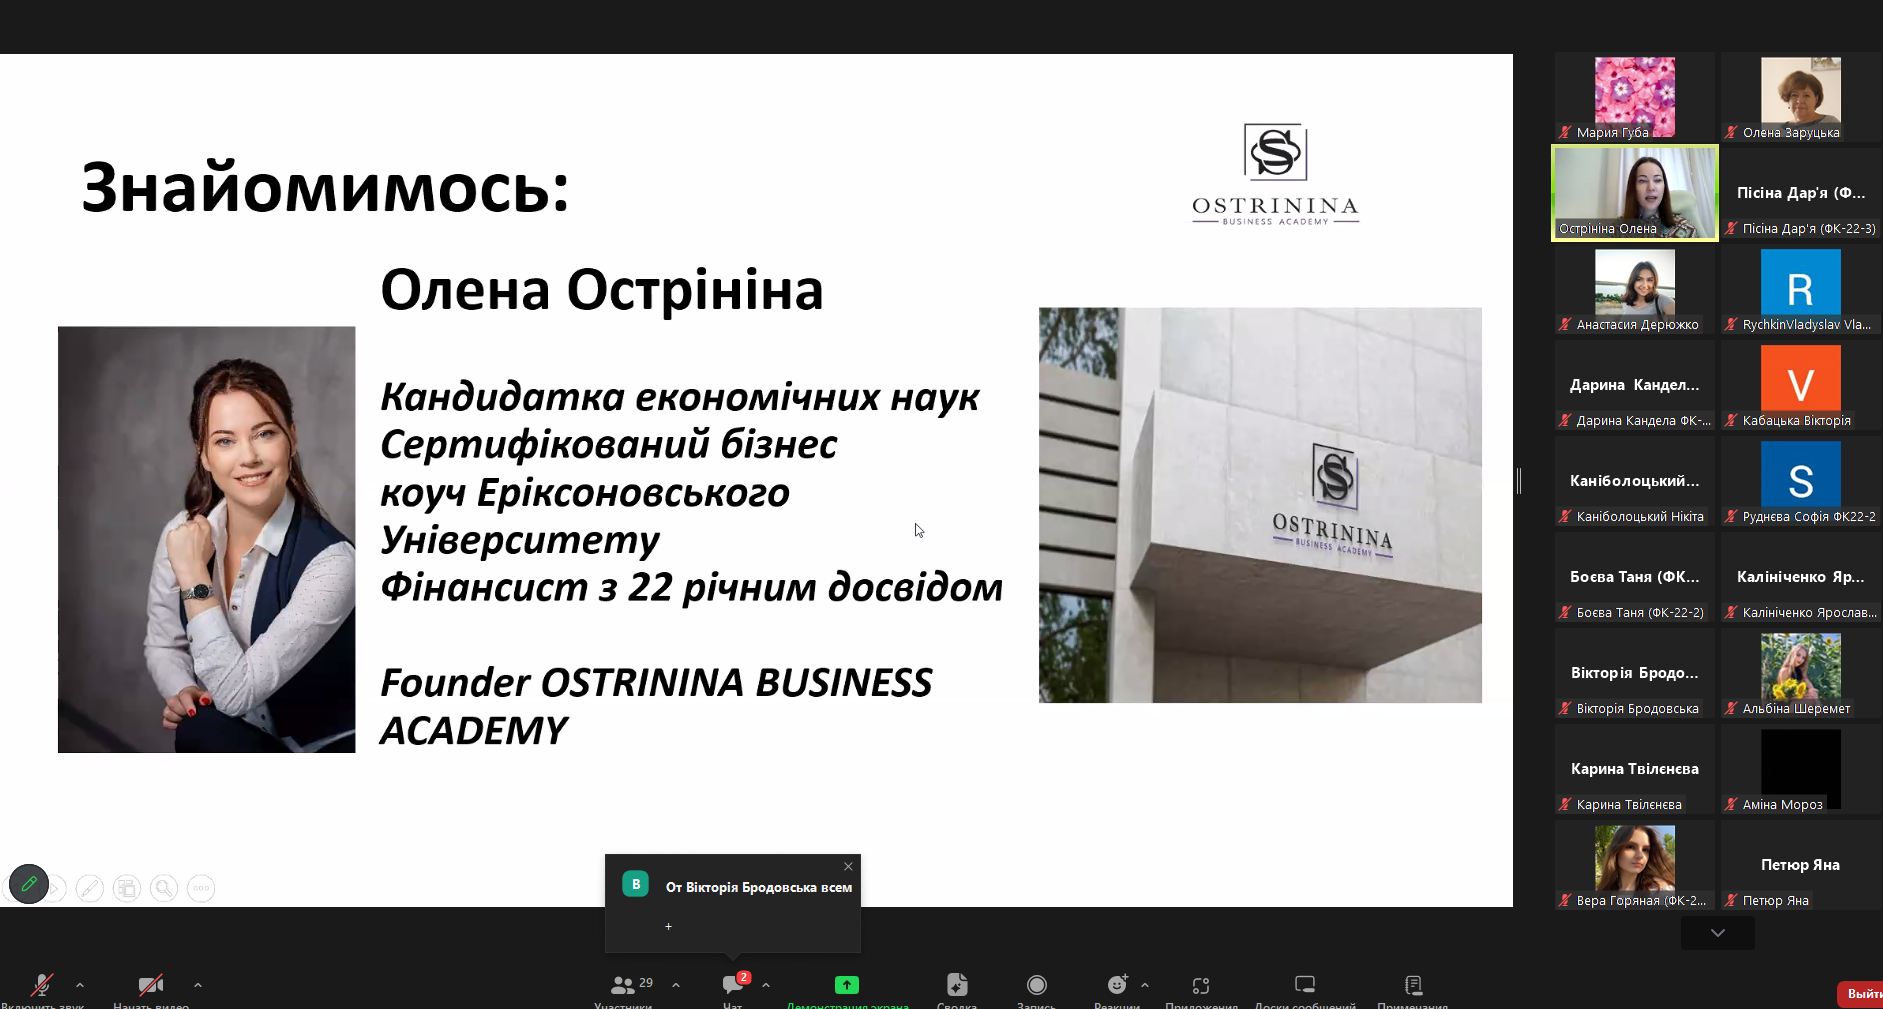Open Whiteboards (Доски сообщений)
This screenshot has width=1883, height=1009.
click(x=1305, y=985)
